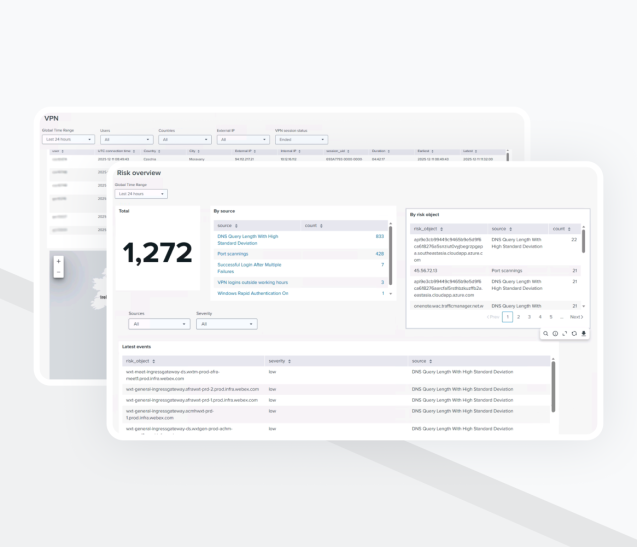Refresh the By risk object panel
637x547 pixels.
(574, 333)
